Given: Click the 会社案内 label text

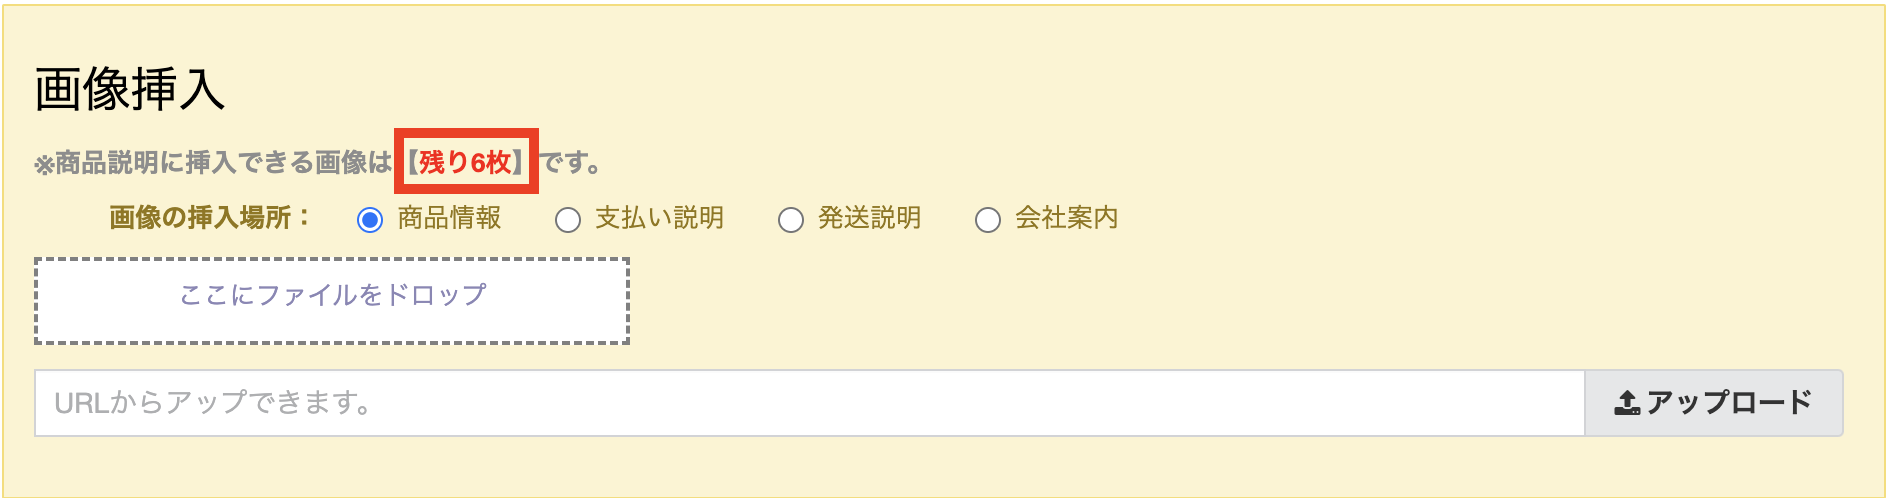Looking at the screenshot, I should pyautogui.click(x=1066, y=218).
